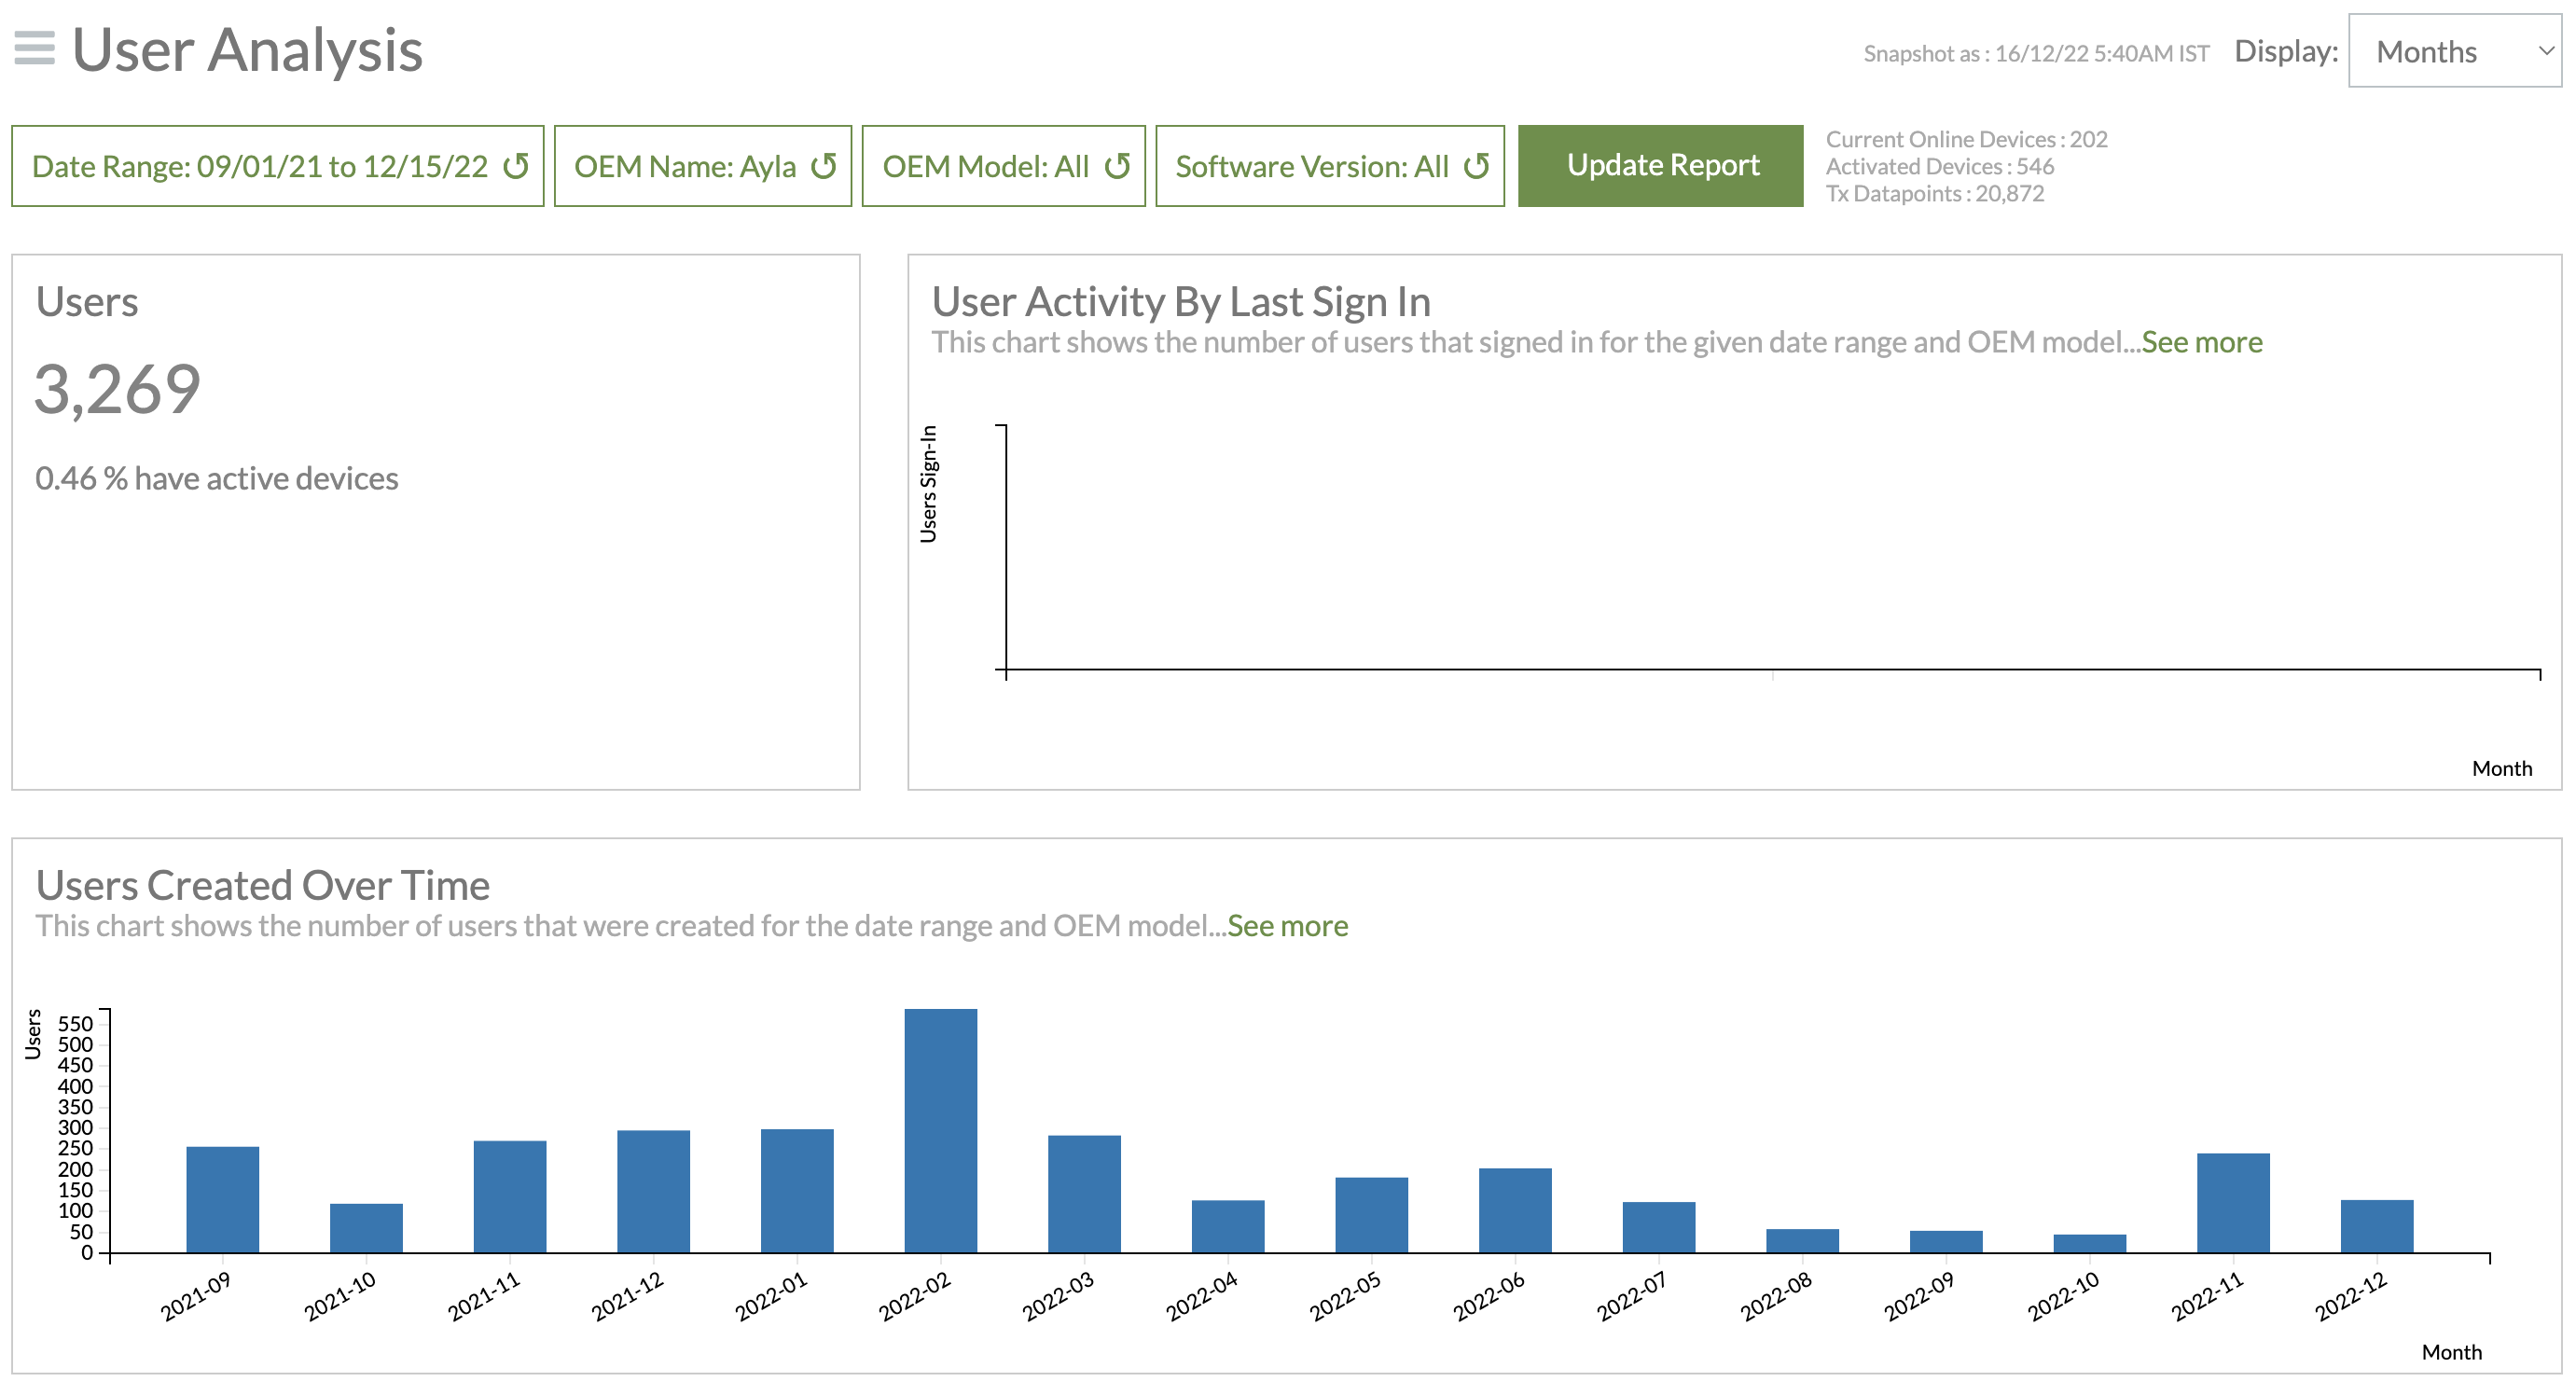
Task: Open the Software Version All filter
Action: click(1311, 166)
